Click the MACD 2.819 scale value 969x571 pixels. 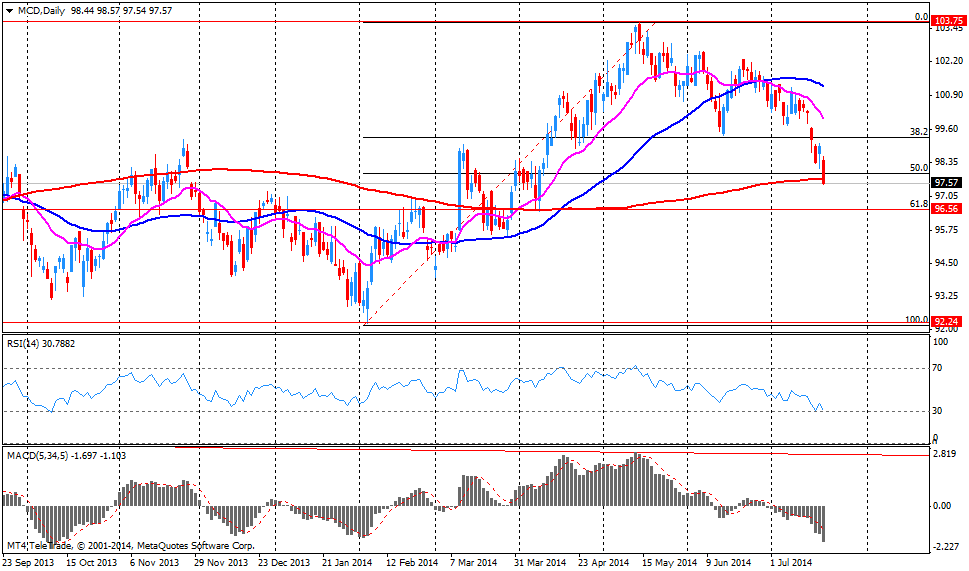coord(946,453)
